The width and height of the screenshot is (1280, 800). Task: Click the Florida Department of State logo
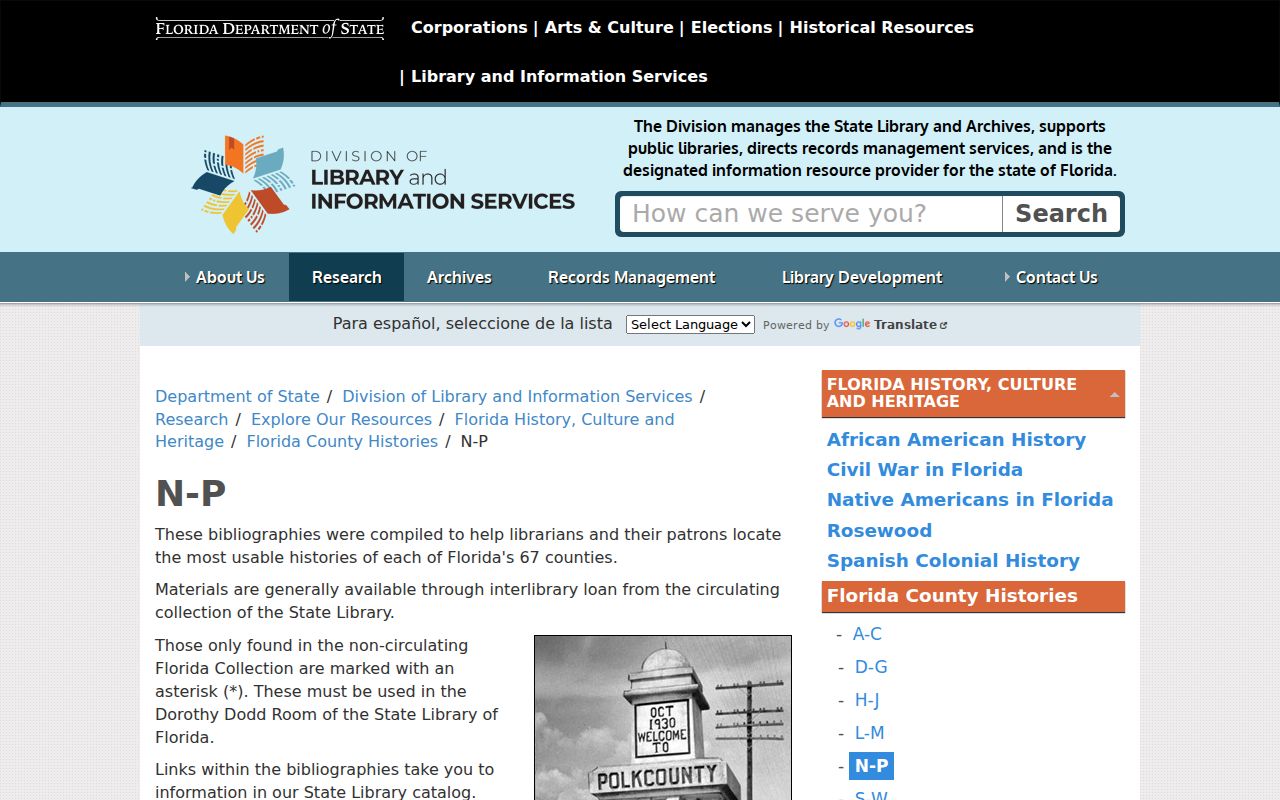270,29
